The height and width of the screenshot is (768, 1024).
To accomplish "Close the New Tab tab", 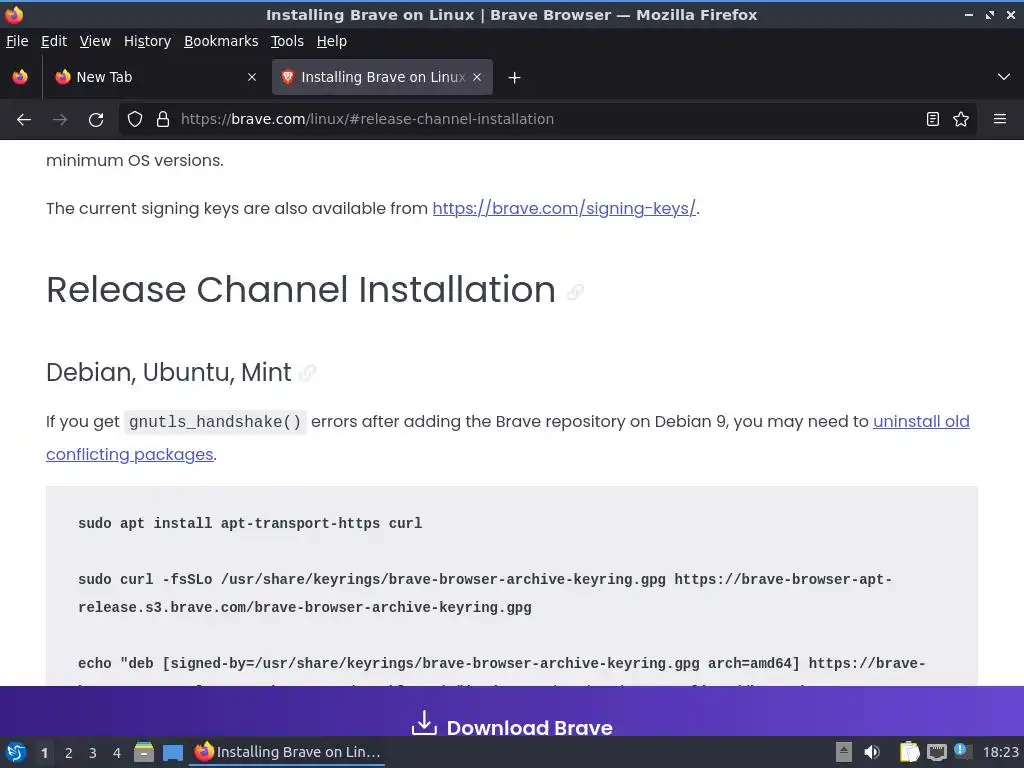I will coord(252,77).
